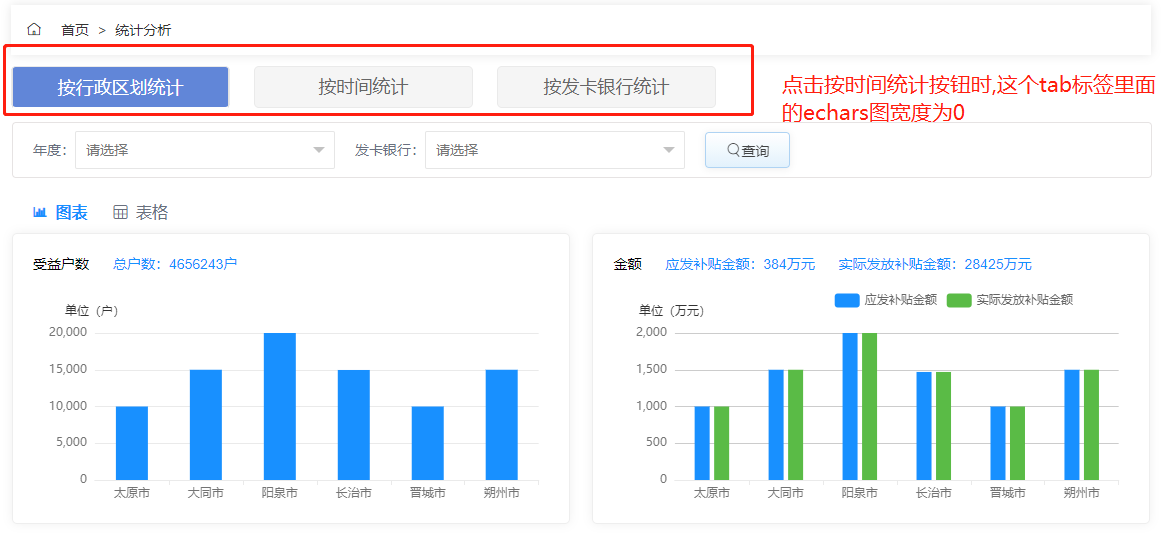Click blue 朔州市 bar in 金额 chart

tap(1072, 424)
